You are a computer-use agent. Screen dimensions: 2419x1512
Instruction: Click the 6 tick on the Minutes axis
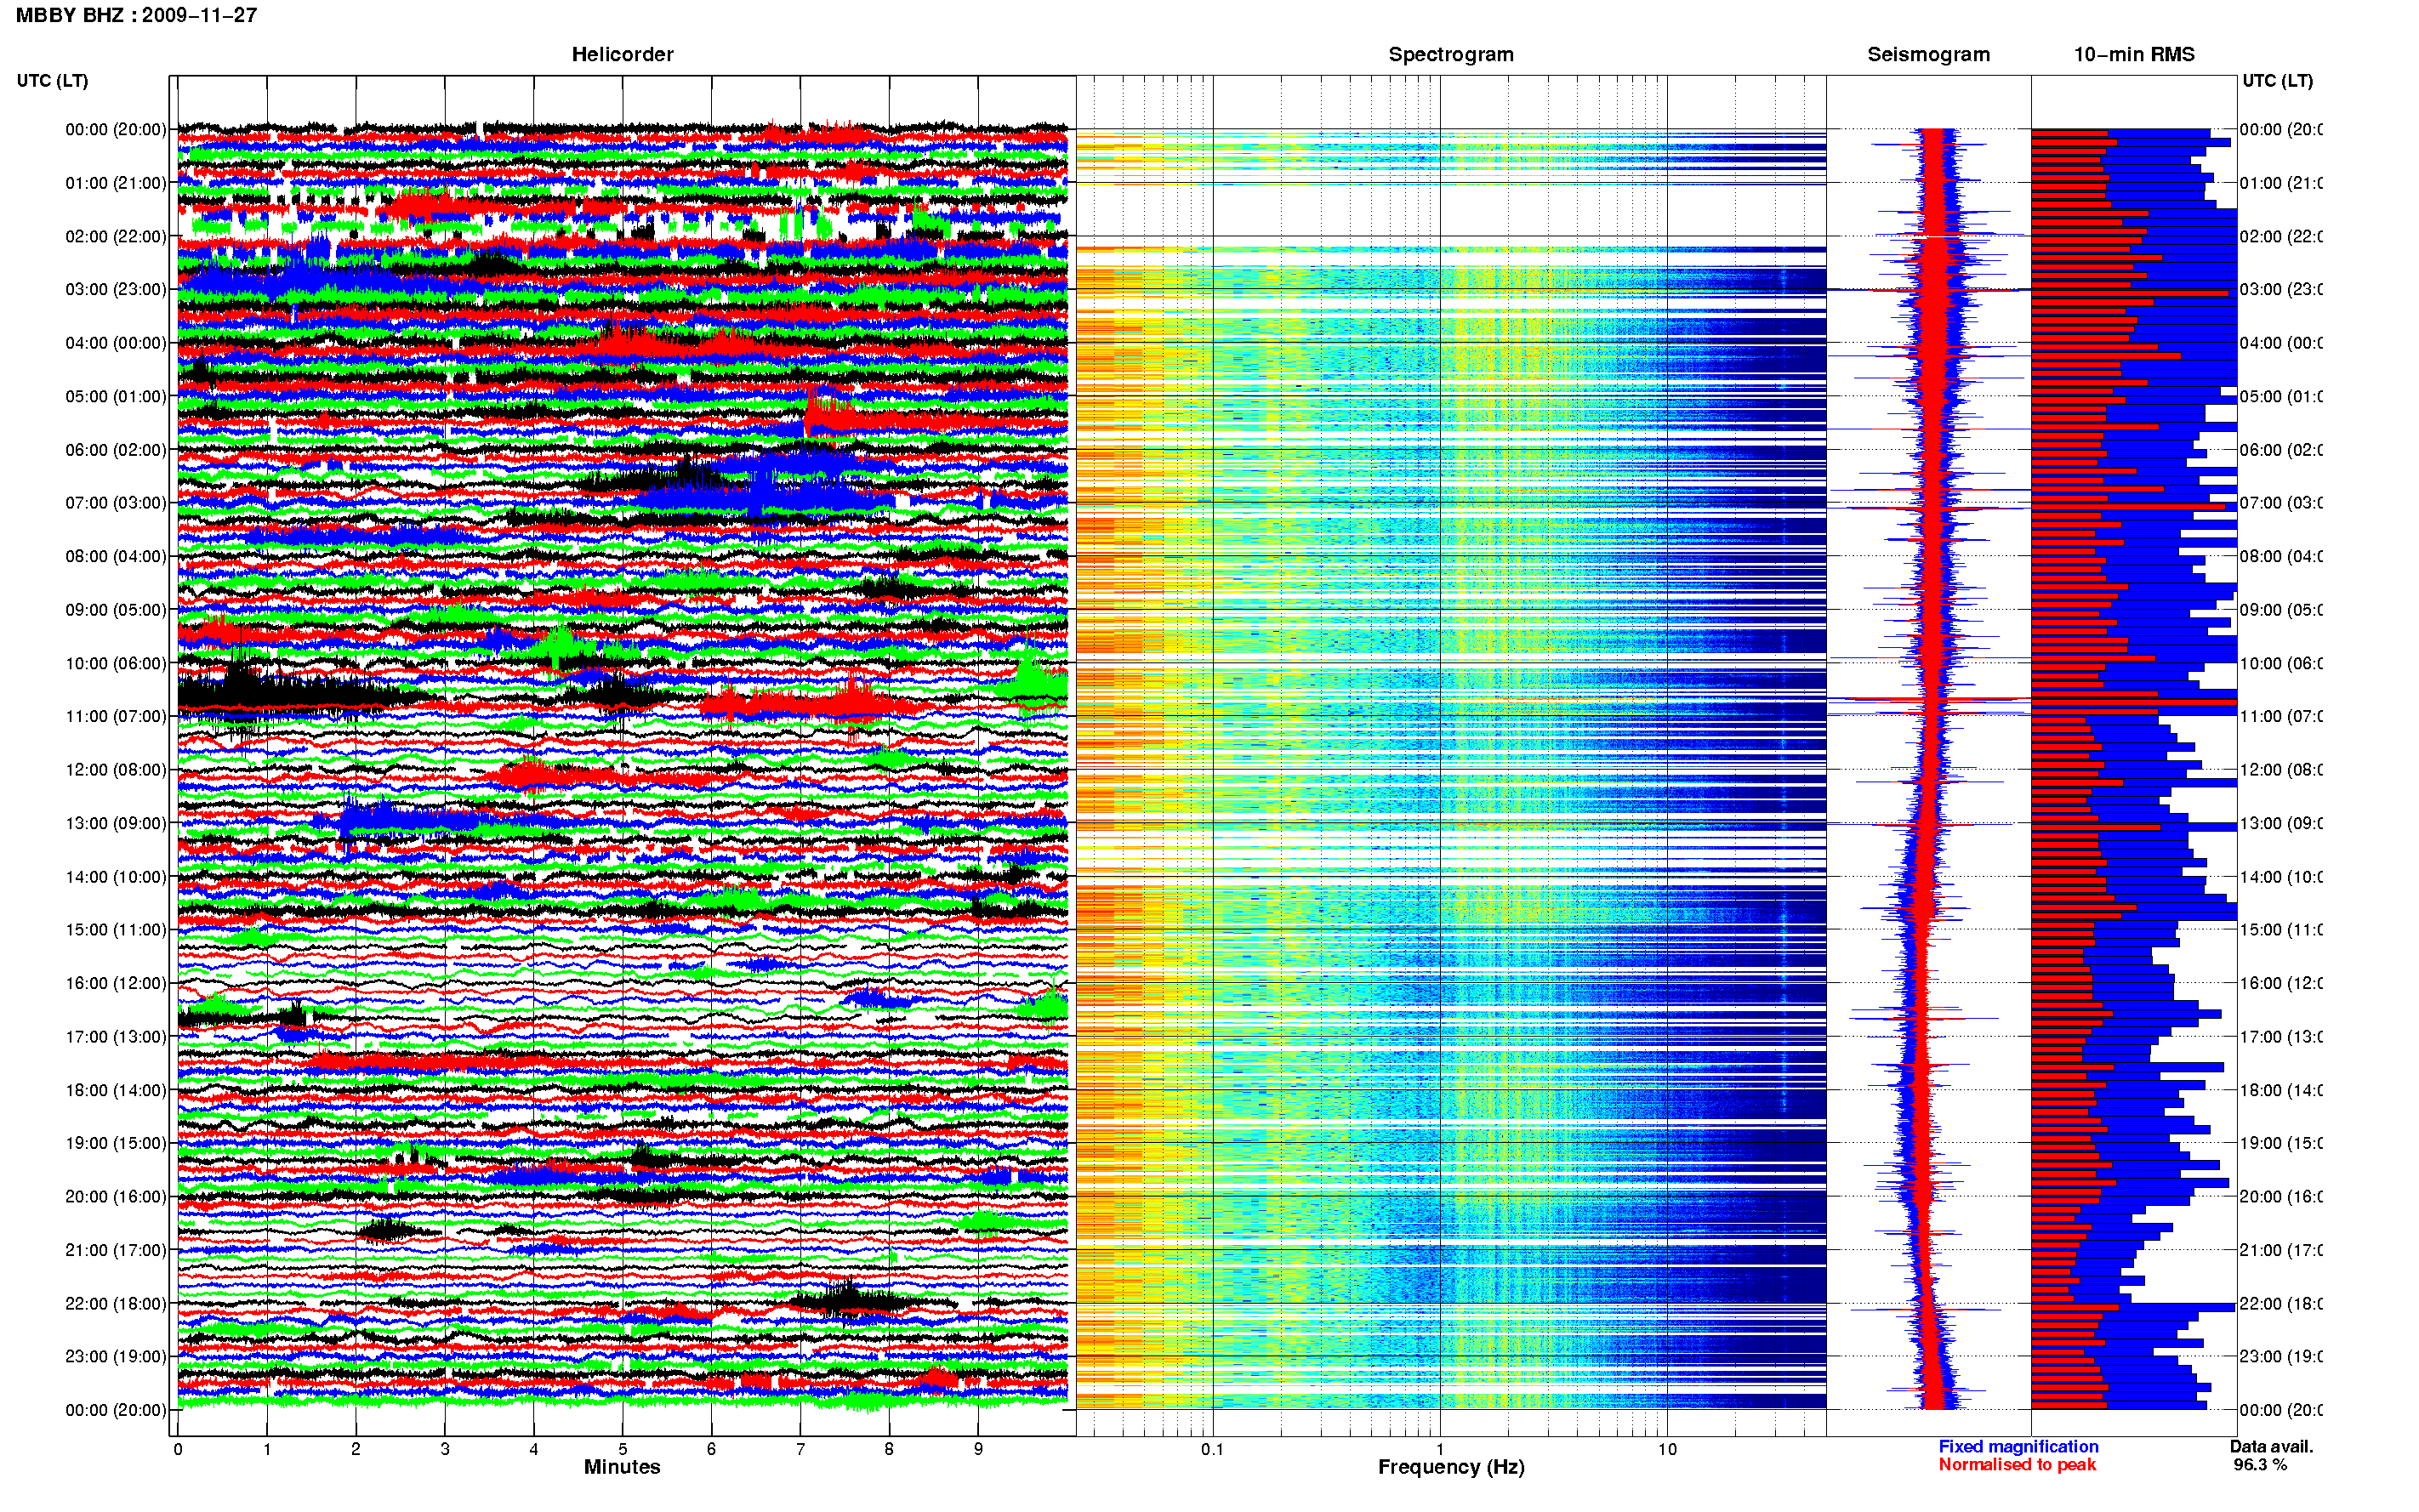point(711,1449)
